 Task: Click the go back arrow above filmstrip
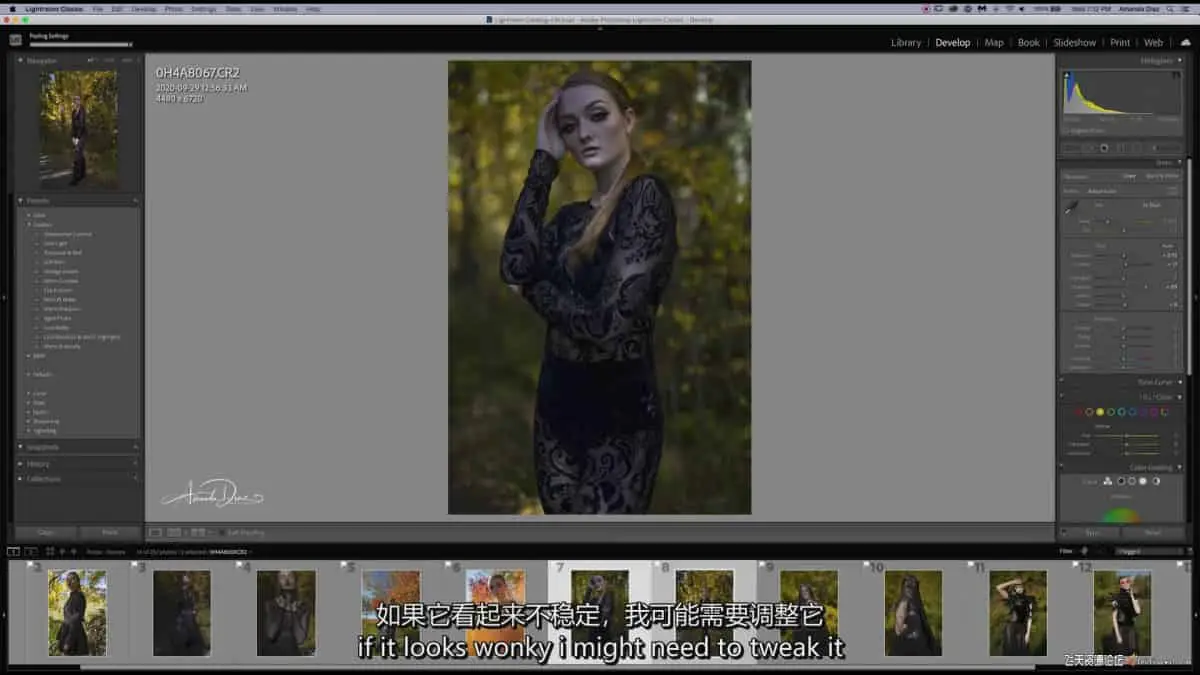click(62, 551)
